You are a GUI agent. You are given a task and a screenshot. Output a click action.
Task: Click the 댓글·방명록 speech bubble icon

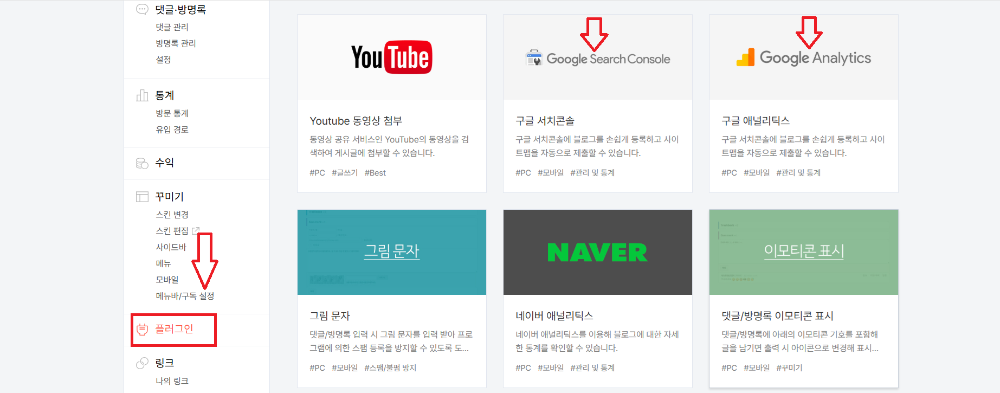(142, 10)
